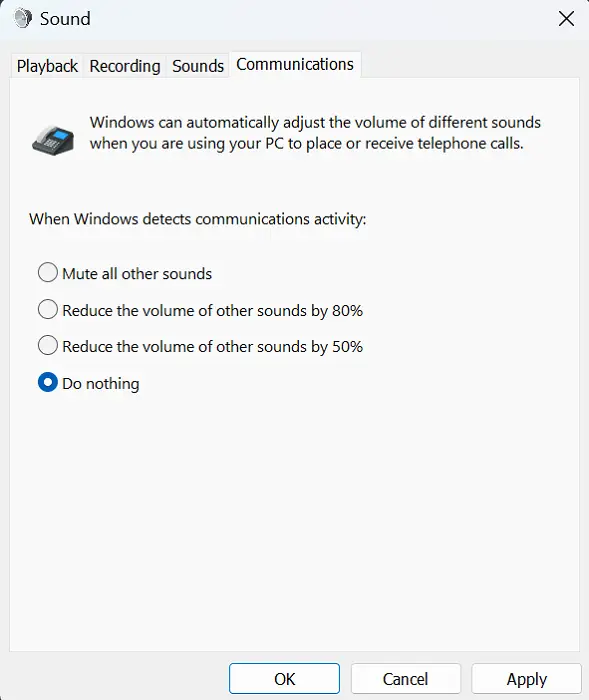
Task: Click the 'Do nothing' label text
Action: 101,384
